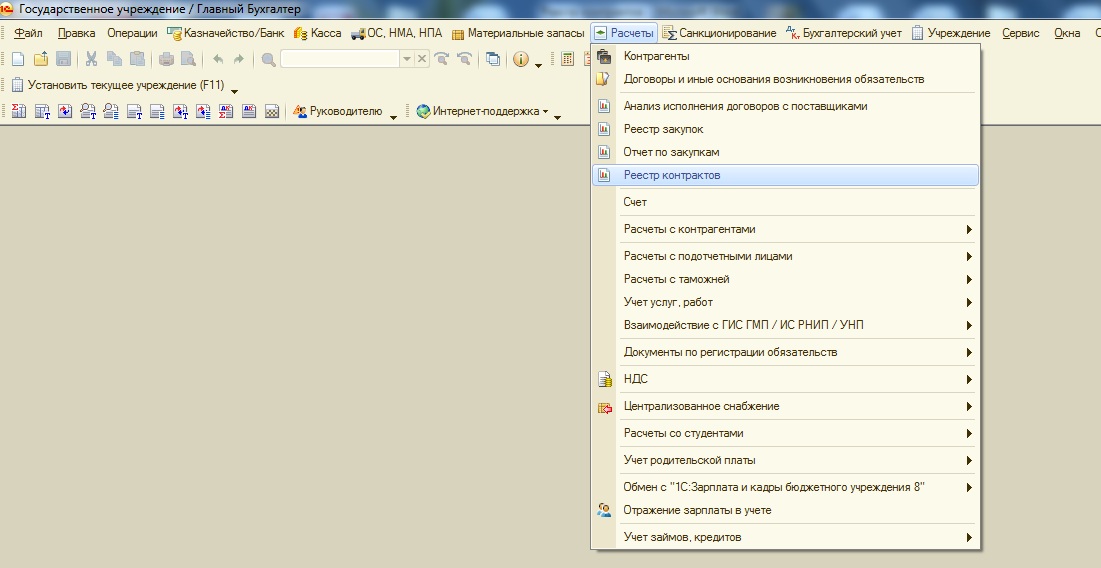Click the Print printer icon
Screen dimensions: 1101x568
click(x=166, y=59)
